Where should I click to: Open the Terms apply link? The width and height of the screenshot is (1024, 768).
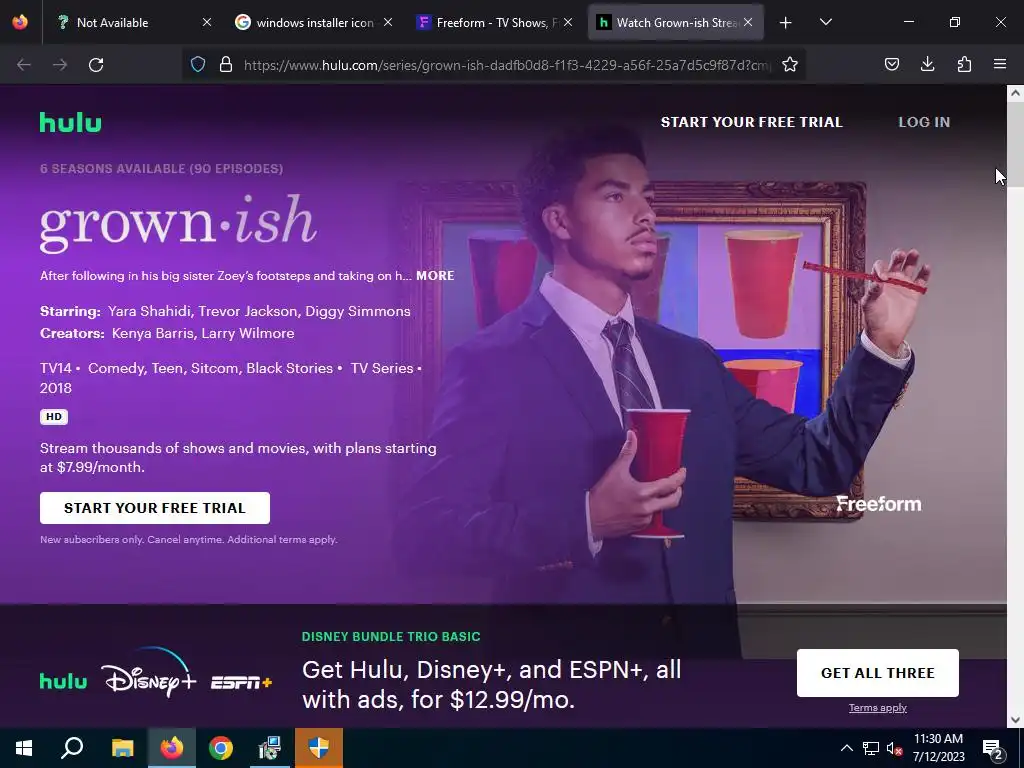point(878,708)
